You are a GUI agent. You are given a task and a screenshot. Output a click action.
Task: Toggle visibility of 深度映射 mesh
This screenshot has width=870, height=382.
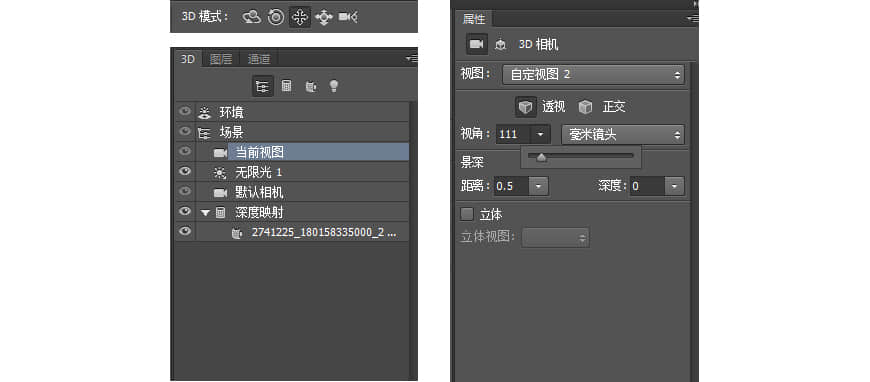tap(185, 212)
